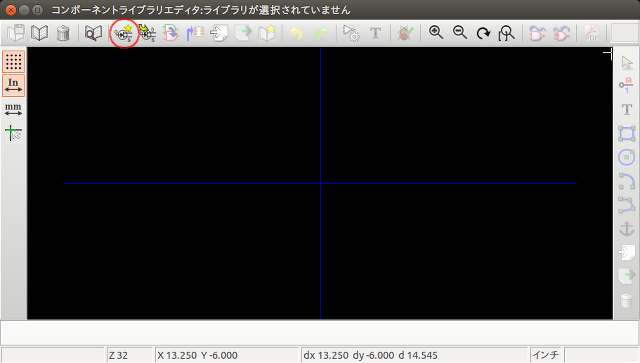Click the zoom out magnifier
Image resolution: width=640 pixels, height=363 pixels.
click(460, 33)
